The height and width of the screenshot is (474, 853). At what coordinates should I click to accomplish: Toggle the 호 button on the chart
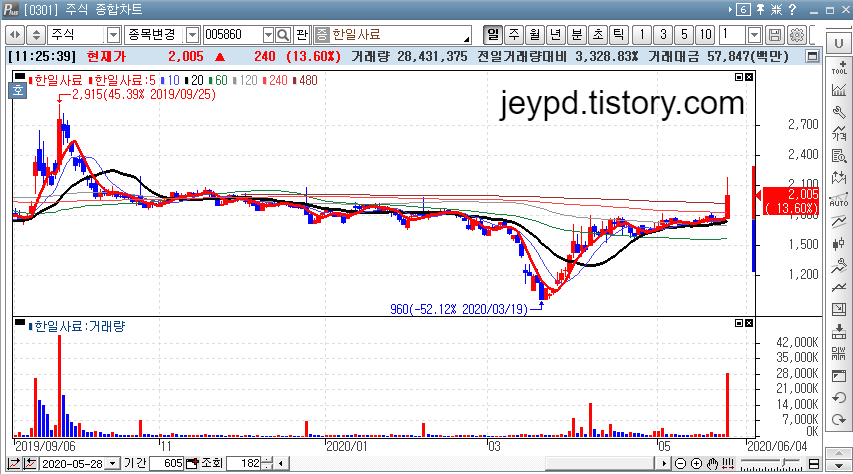(x=18, y=90)
